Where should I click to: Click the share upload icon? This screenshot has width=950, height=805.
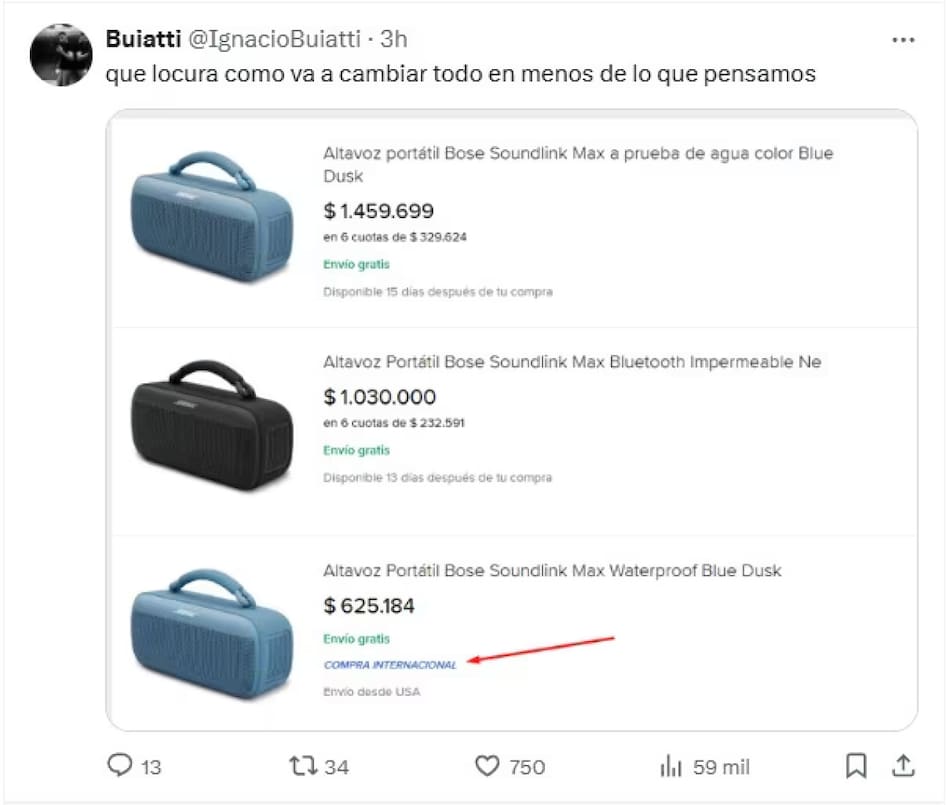pyautogui.click(x=903, y=767)
